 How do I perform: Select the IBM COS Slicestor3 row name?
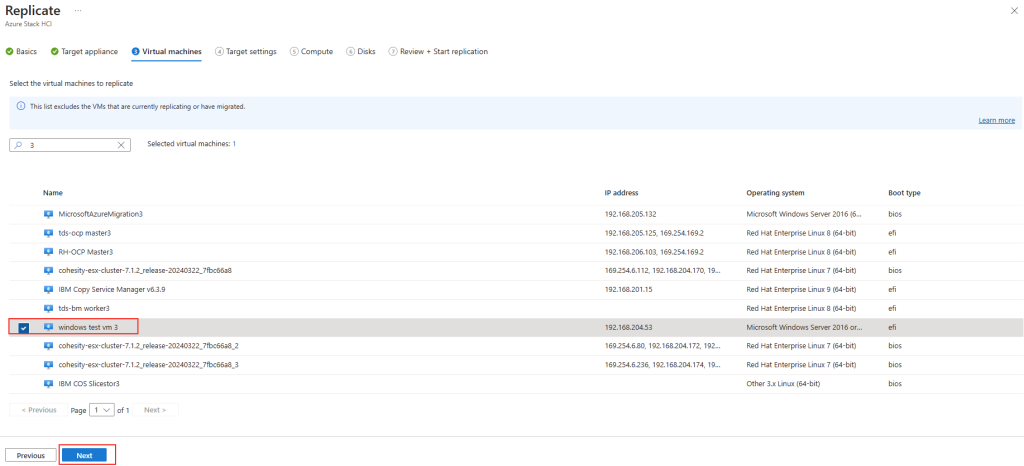pyautogui.click(x=89, y=384)
